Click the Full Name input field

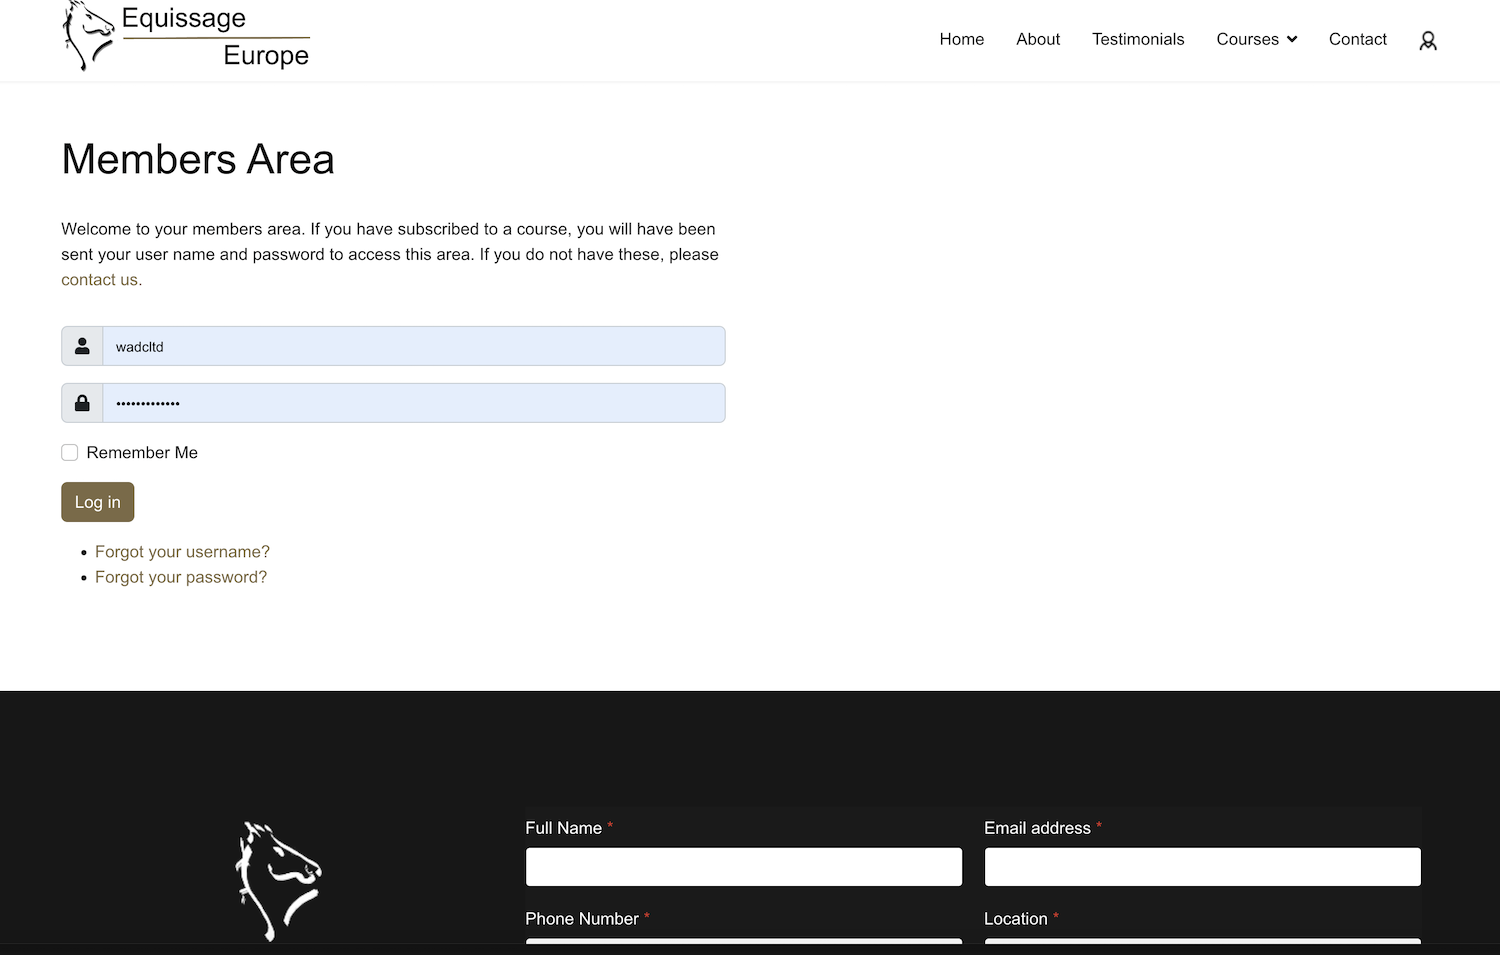pos(743,867)
